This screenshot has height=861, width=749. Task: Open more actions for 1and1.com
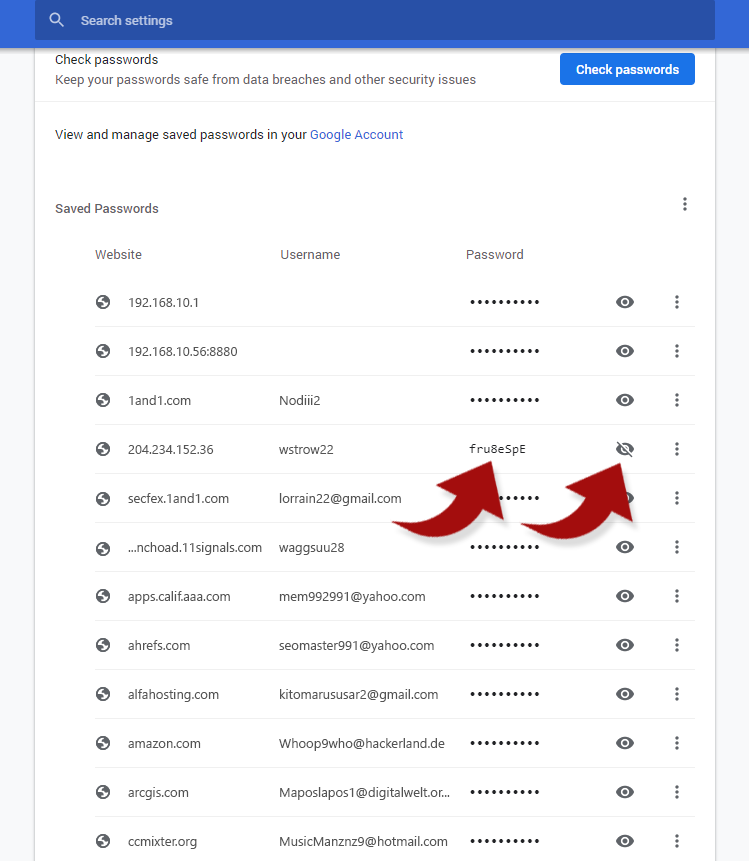click(x=677, y=400)
